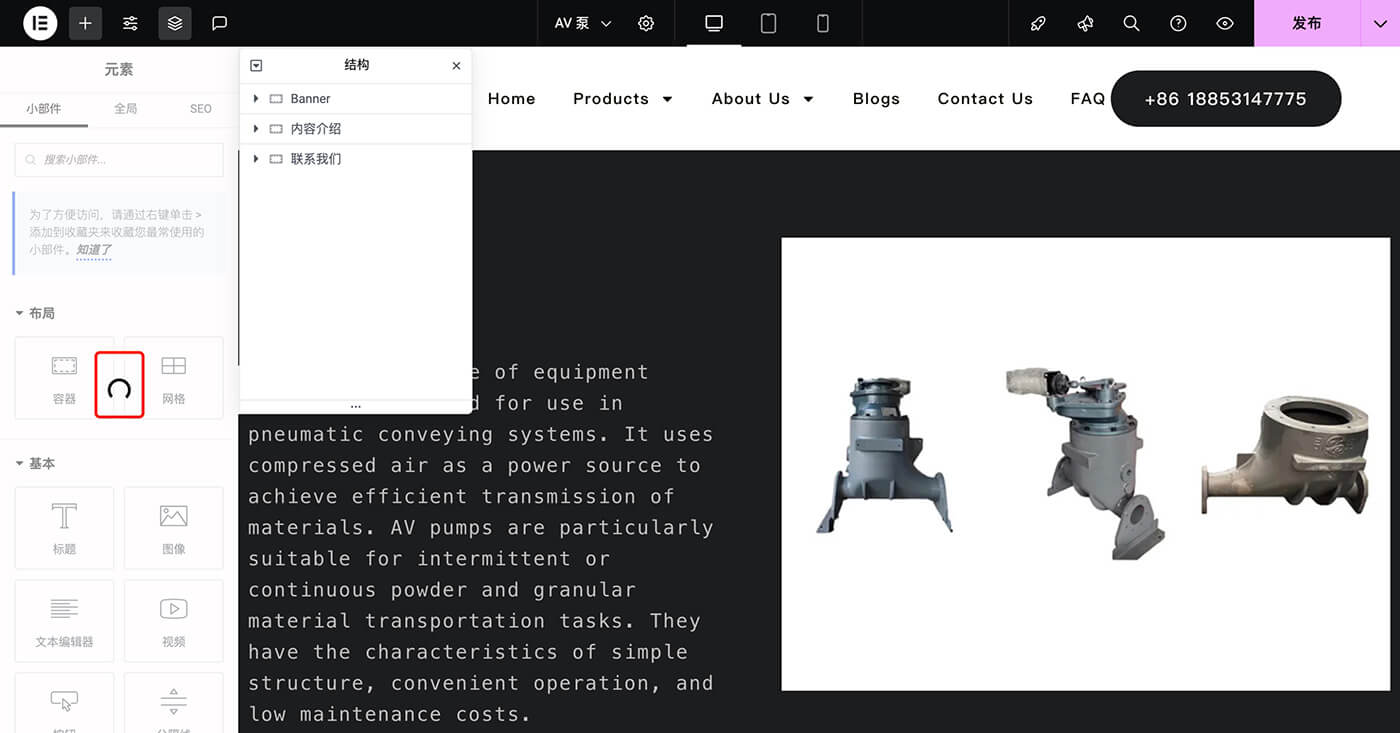This screenshot has height=733, width=1400.
Task: Click the 搜索小部件 search field
Action: 119,160
